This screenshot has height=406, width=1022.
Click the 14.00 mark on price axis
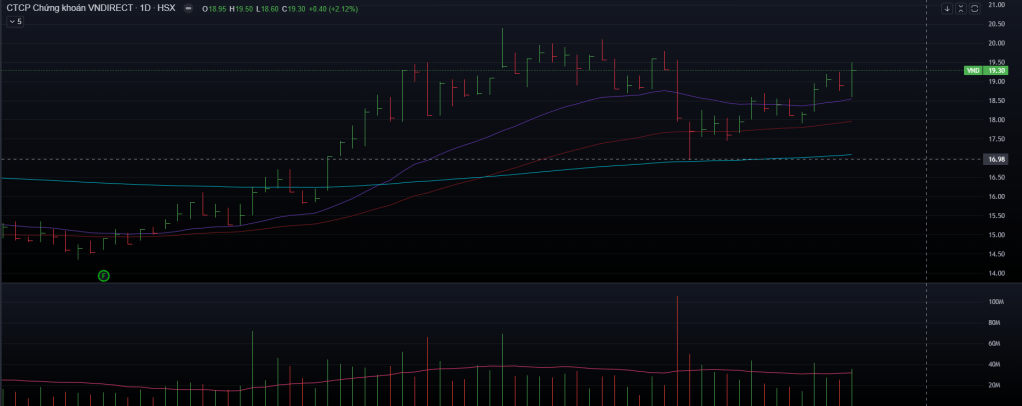pyautogui.click(x=995, y=274)
